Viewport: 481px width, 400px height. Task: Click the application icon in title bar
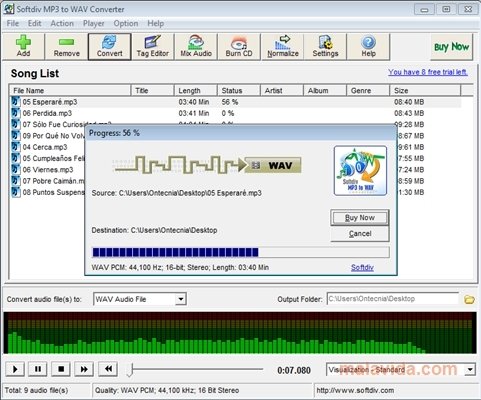[8, 9]
